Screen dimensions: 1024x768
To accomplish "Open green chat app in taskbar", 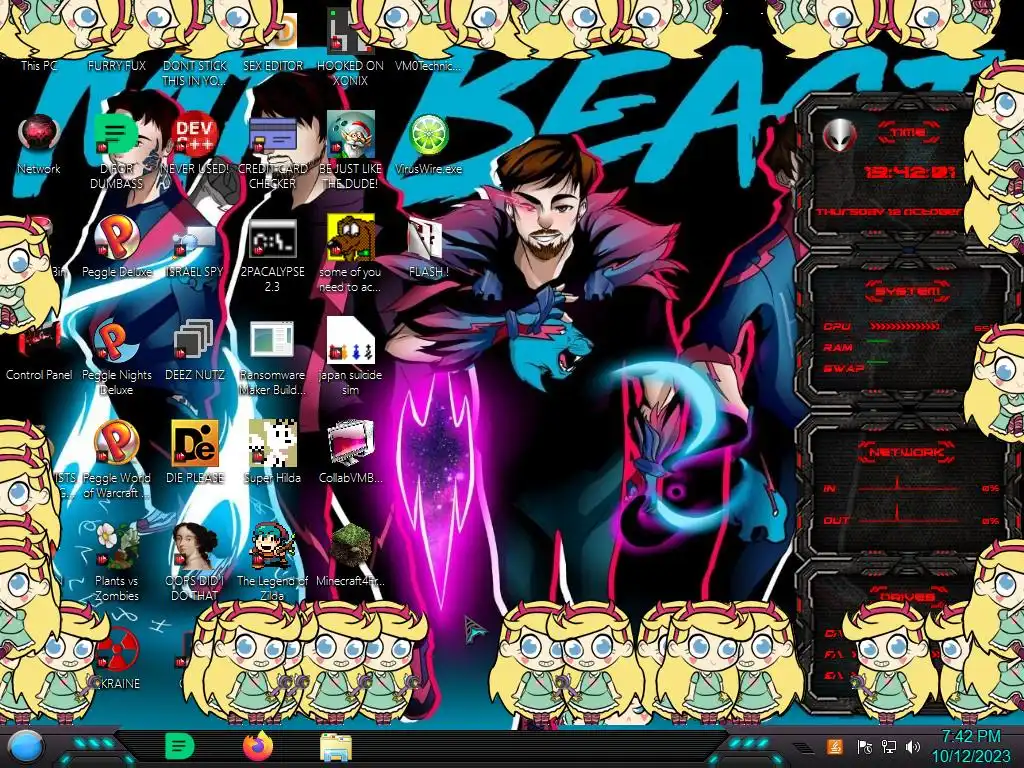I will [x=180, y=746].
